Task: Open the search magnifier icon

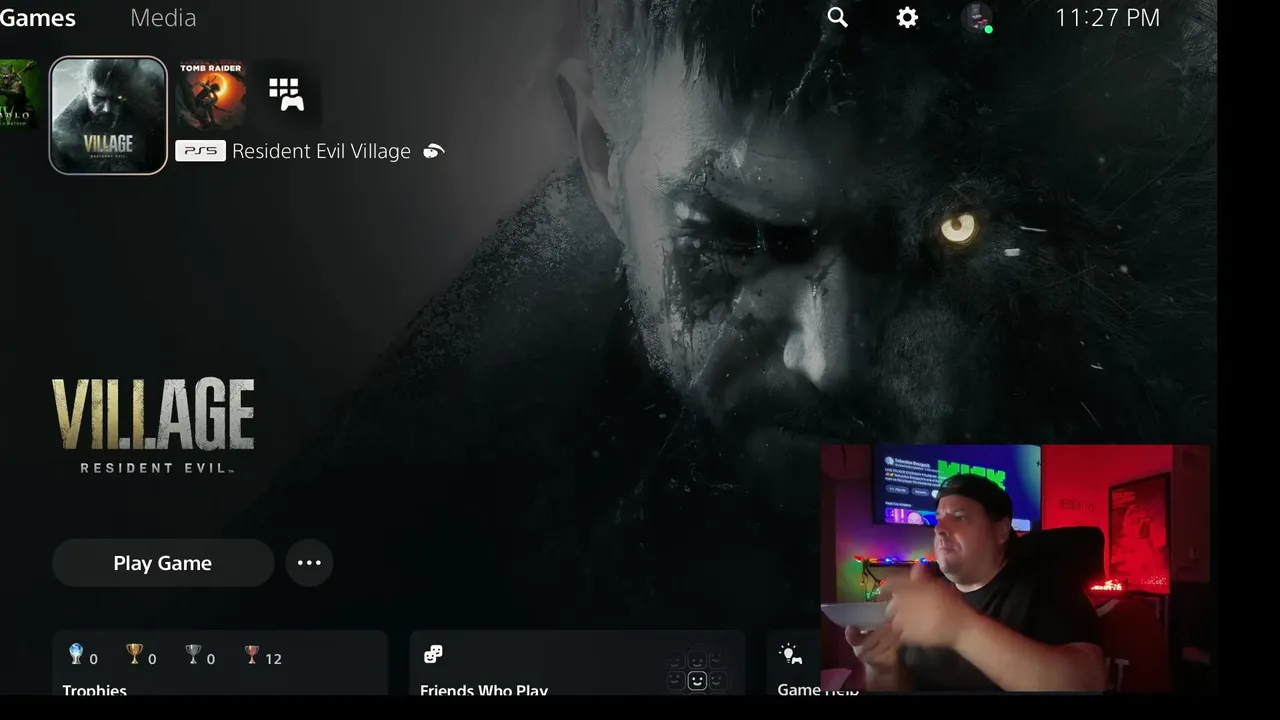Action: point(837,18)
